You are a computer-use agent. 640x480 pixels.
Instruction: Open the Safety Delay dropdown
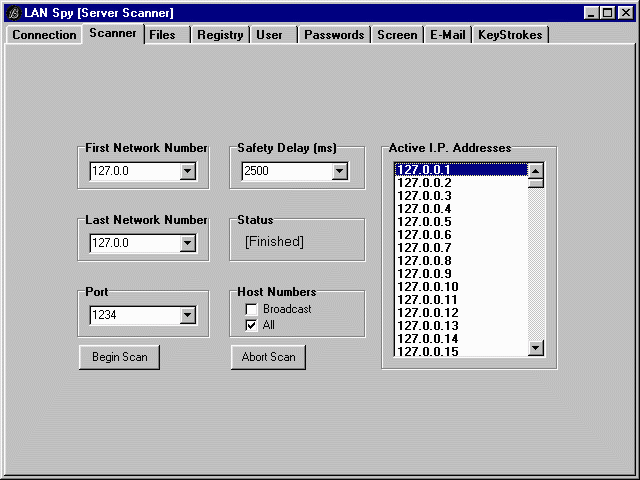coord(339,171)
